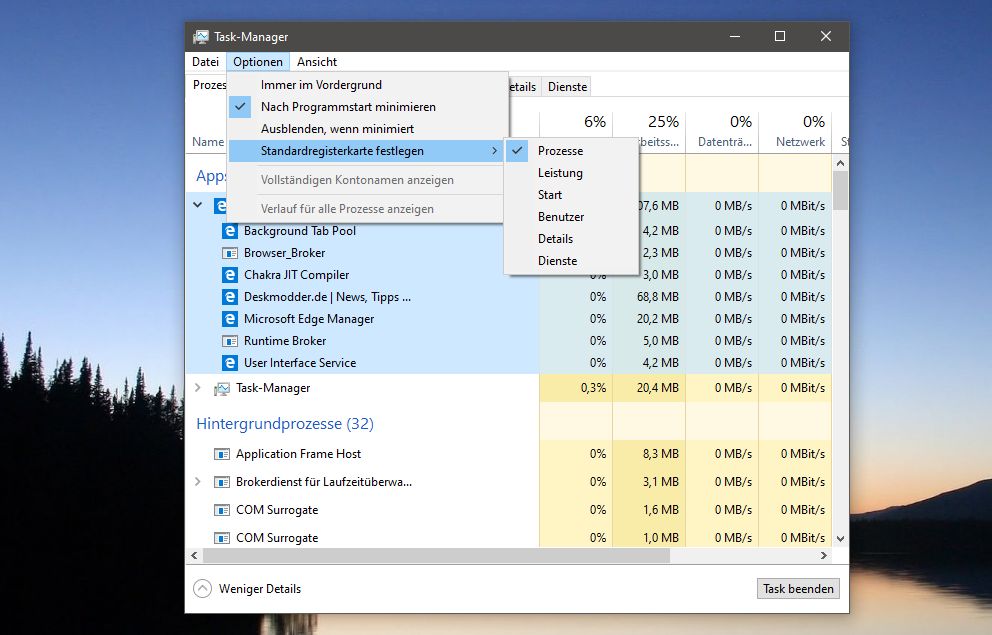Select the Runtime Broker row name
This screenshot has height=635, width=992.
[x=285, y=341]
